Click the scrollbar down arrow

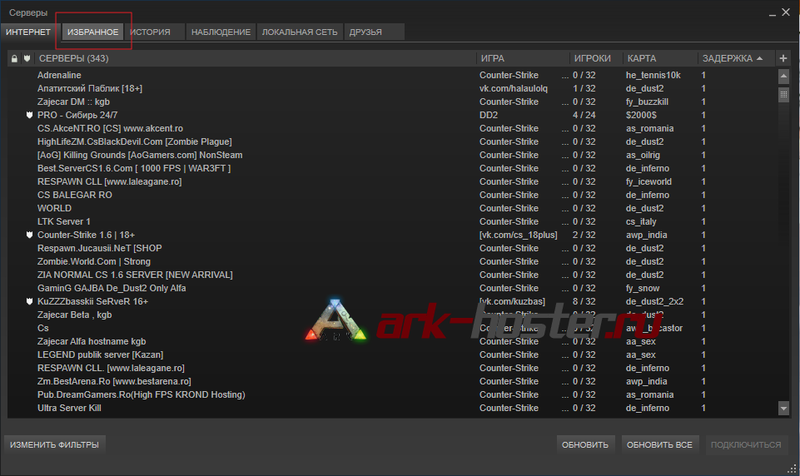click(784, 408)
